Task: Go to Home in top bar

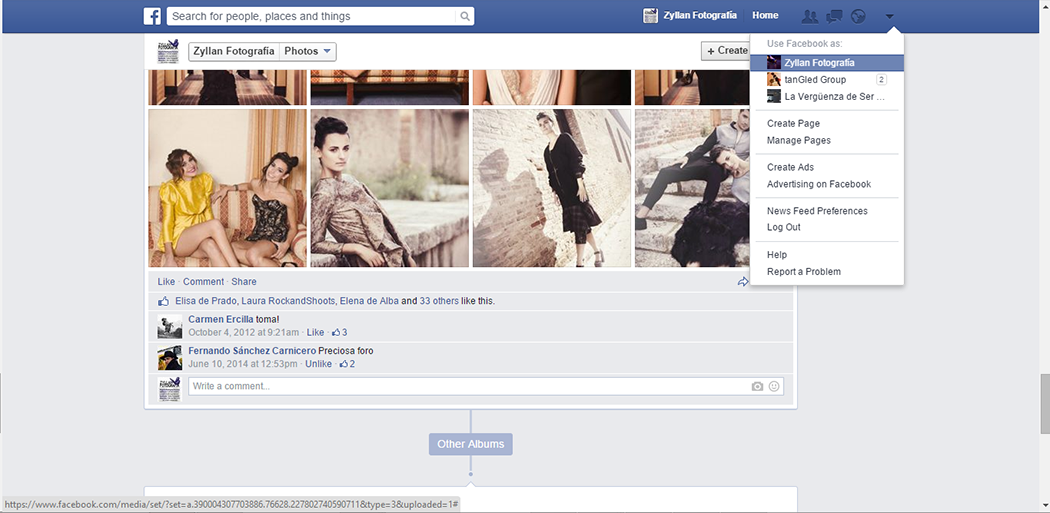Action: [765, 15]
